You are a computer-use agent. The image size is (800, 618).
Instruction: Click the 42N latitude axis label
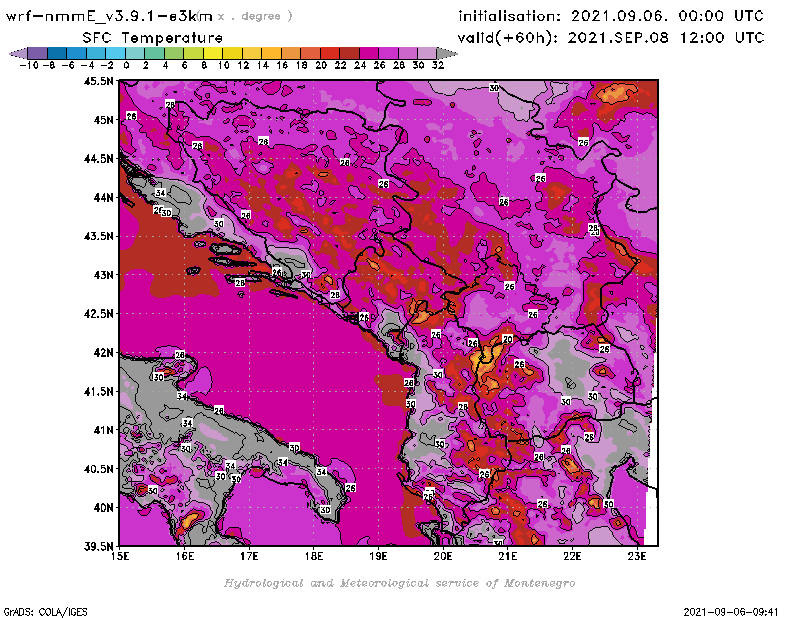tap(102, 352)
